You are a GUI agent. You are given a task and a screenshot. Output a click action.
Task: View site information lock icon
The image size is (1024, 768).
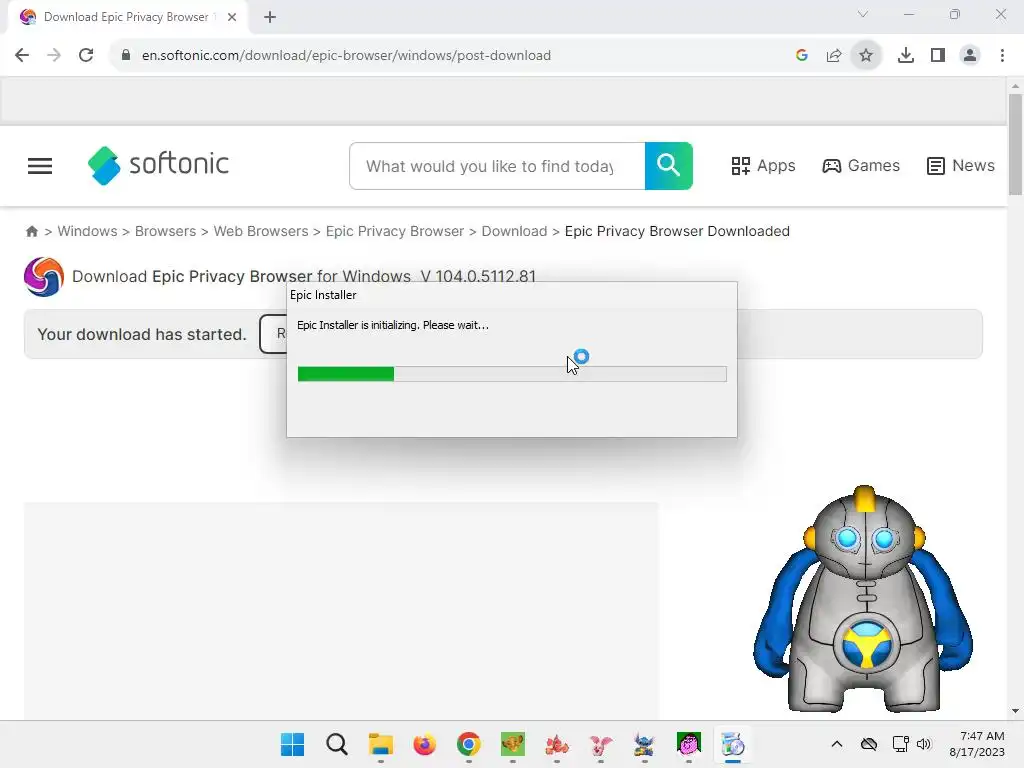[x=126, y=56]
